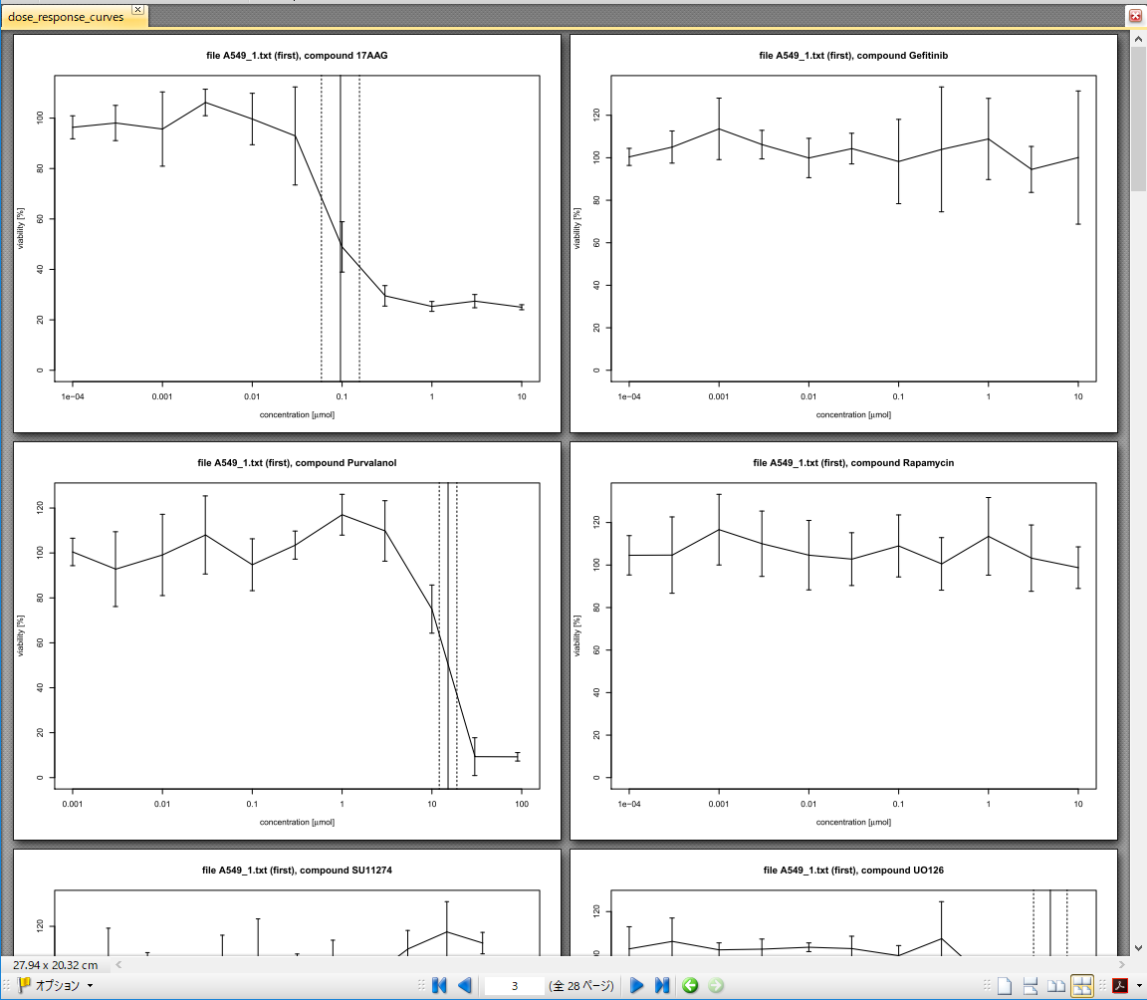Click horizontal scrollbar right arrow
Viewport: 1147px width, 1000px height.
click(x=1122, y=965)
